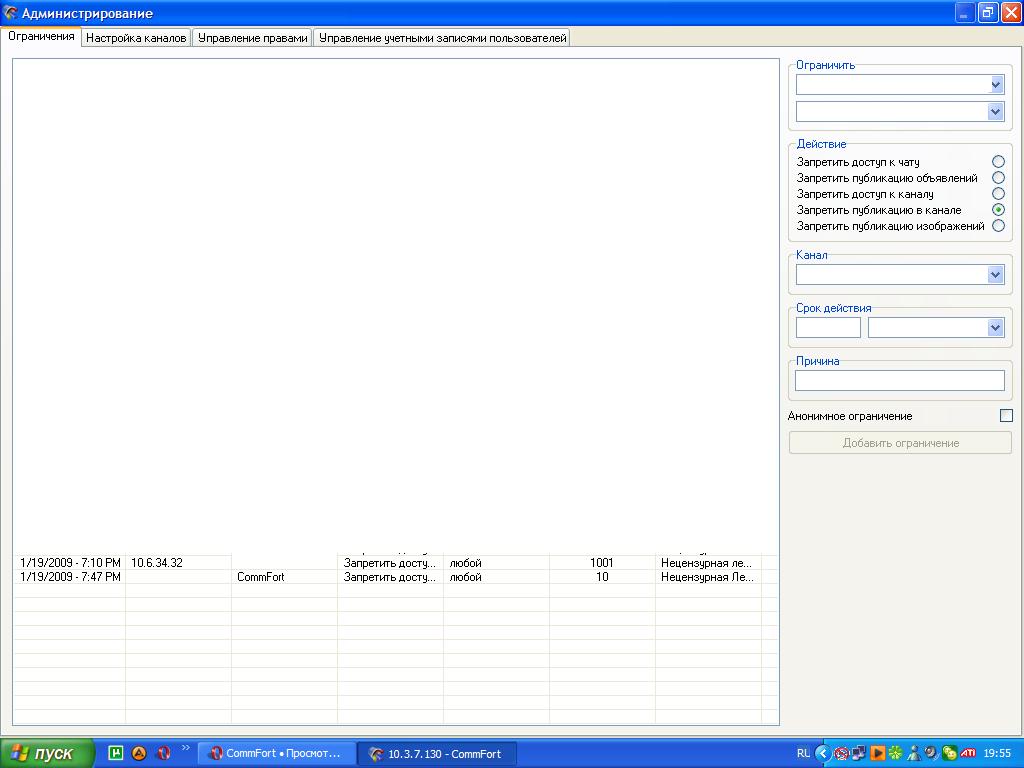Click the network computers tray icon
The image size is (1024, 768).
(x=859, y=753)
